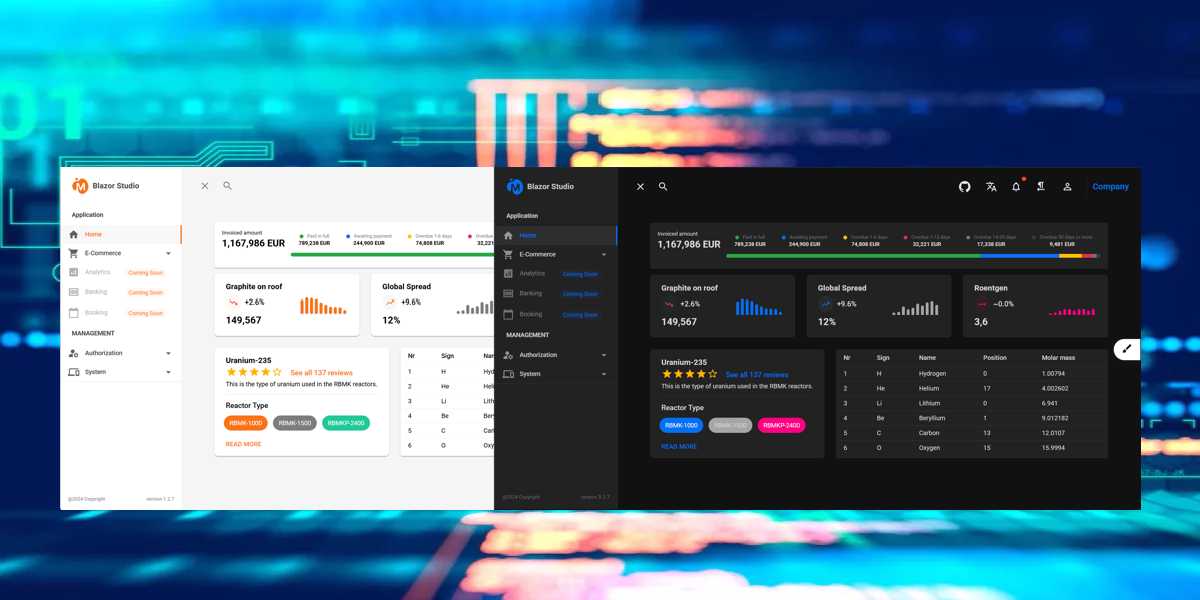The image size is (1200, 600).
Task: Open the user account profile icon
Action: tap(1067, 187)
